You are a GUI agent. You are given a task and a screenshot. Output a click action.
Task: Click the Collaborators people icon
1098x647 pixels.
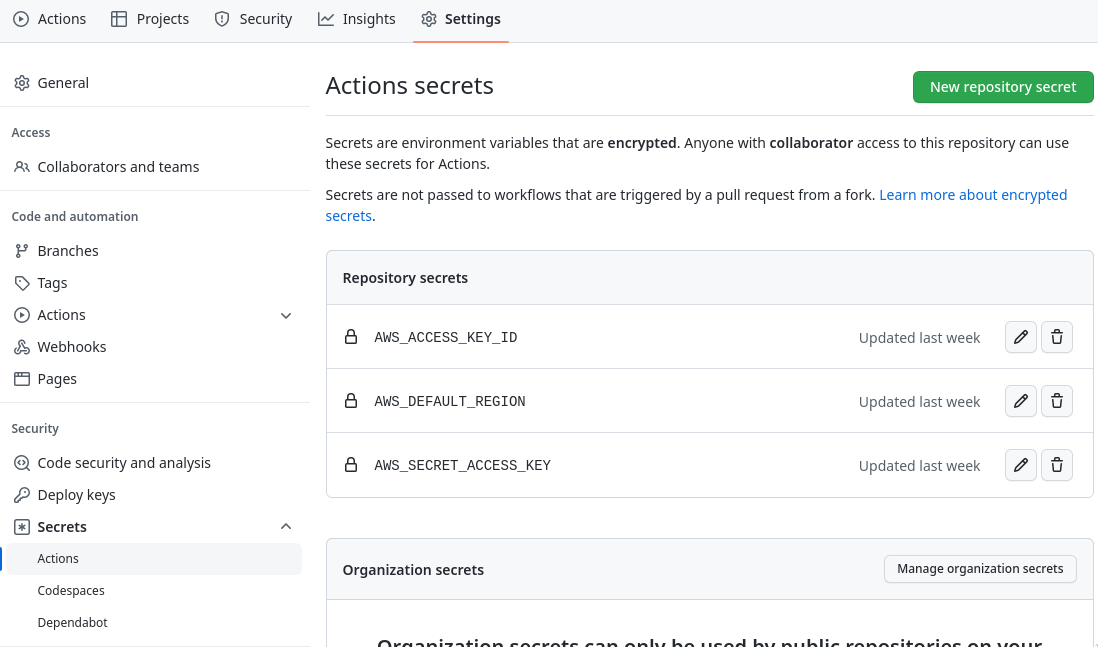click(22, 167)
